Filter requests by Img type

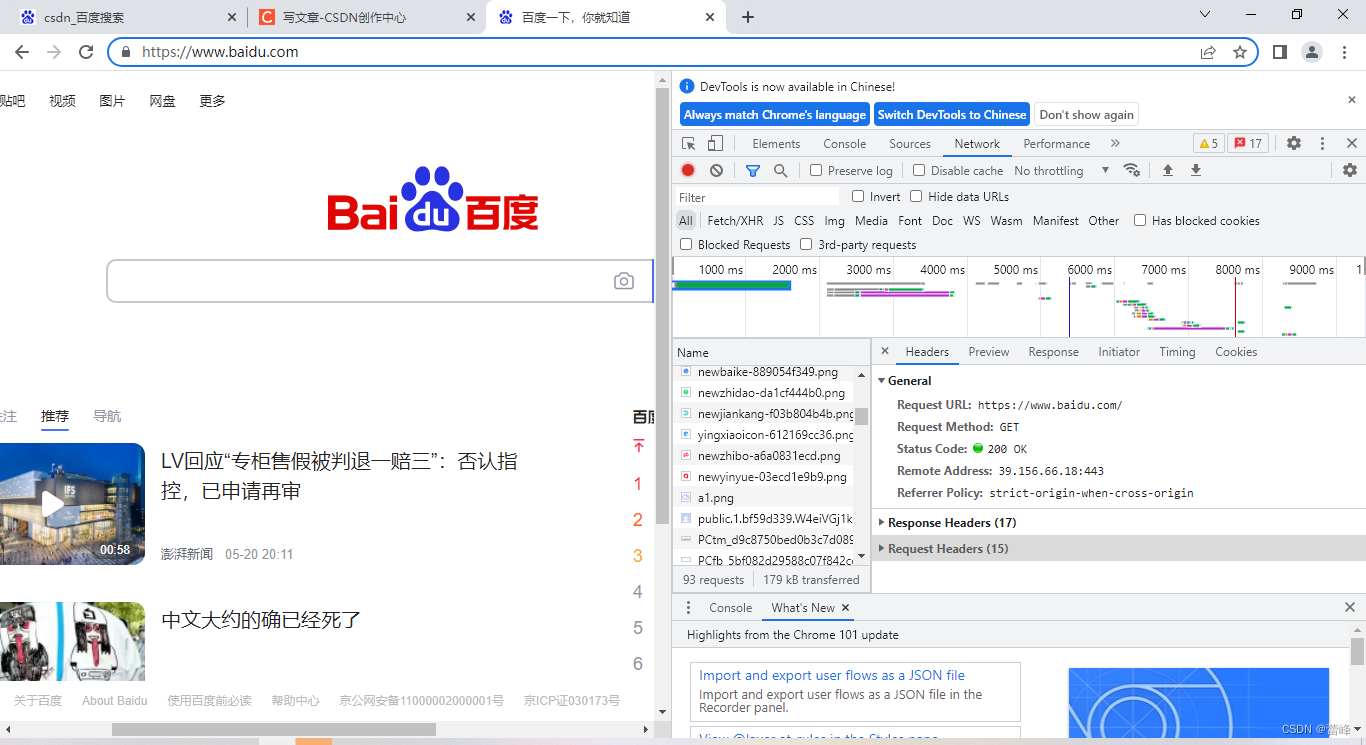834,221
